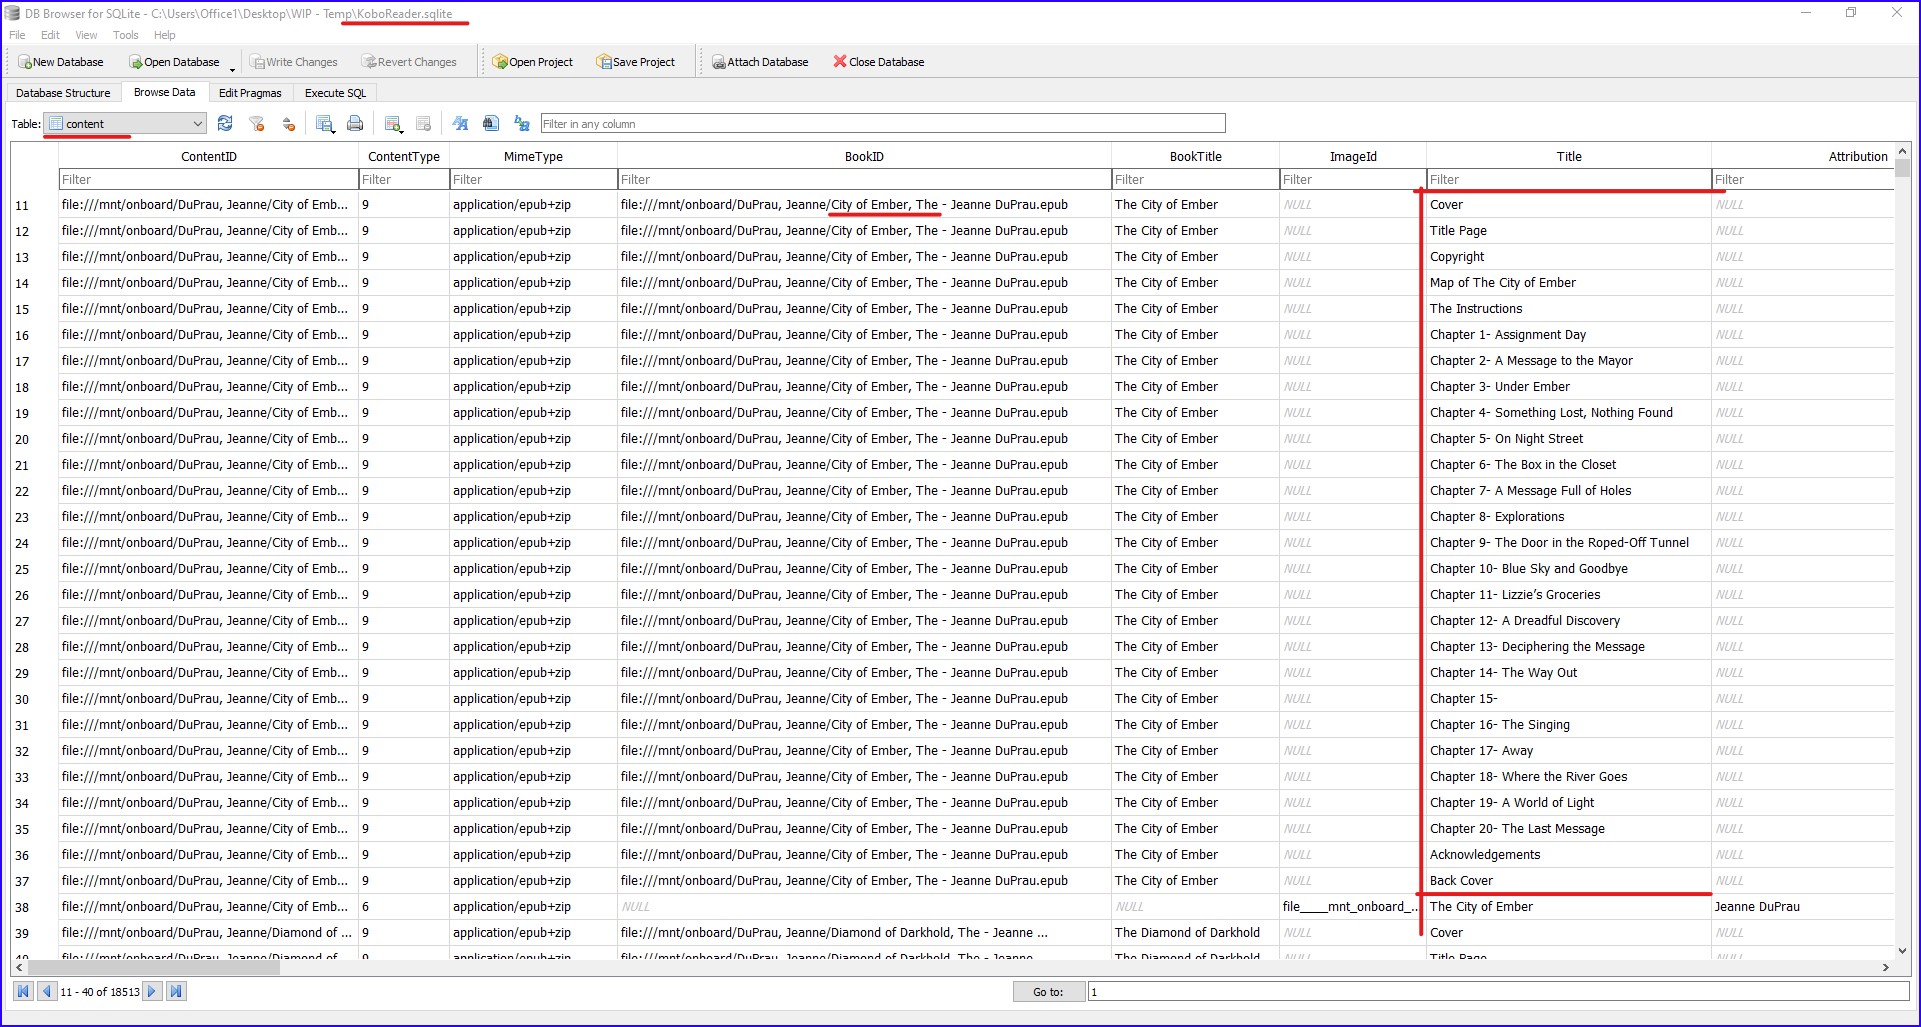
Task: Open the find in table binoculars icon
Action: (x=491, y=123)
